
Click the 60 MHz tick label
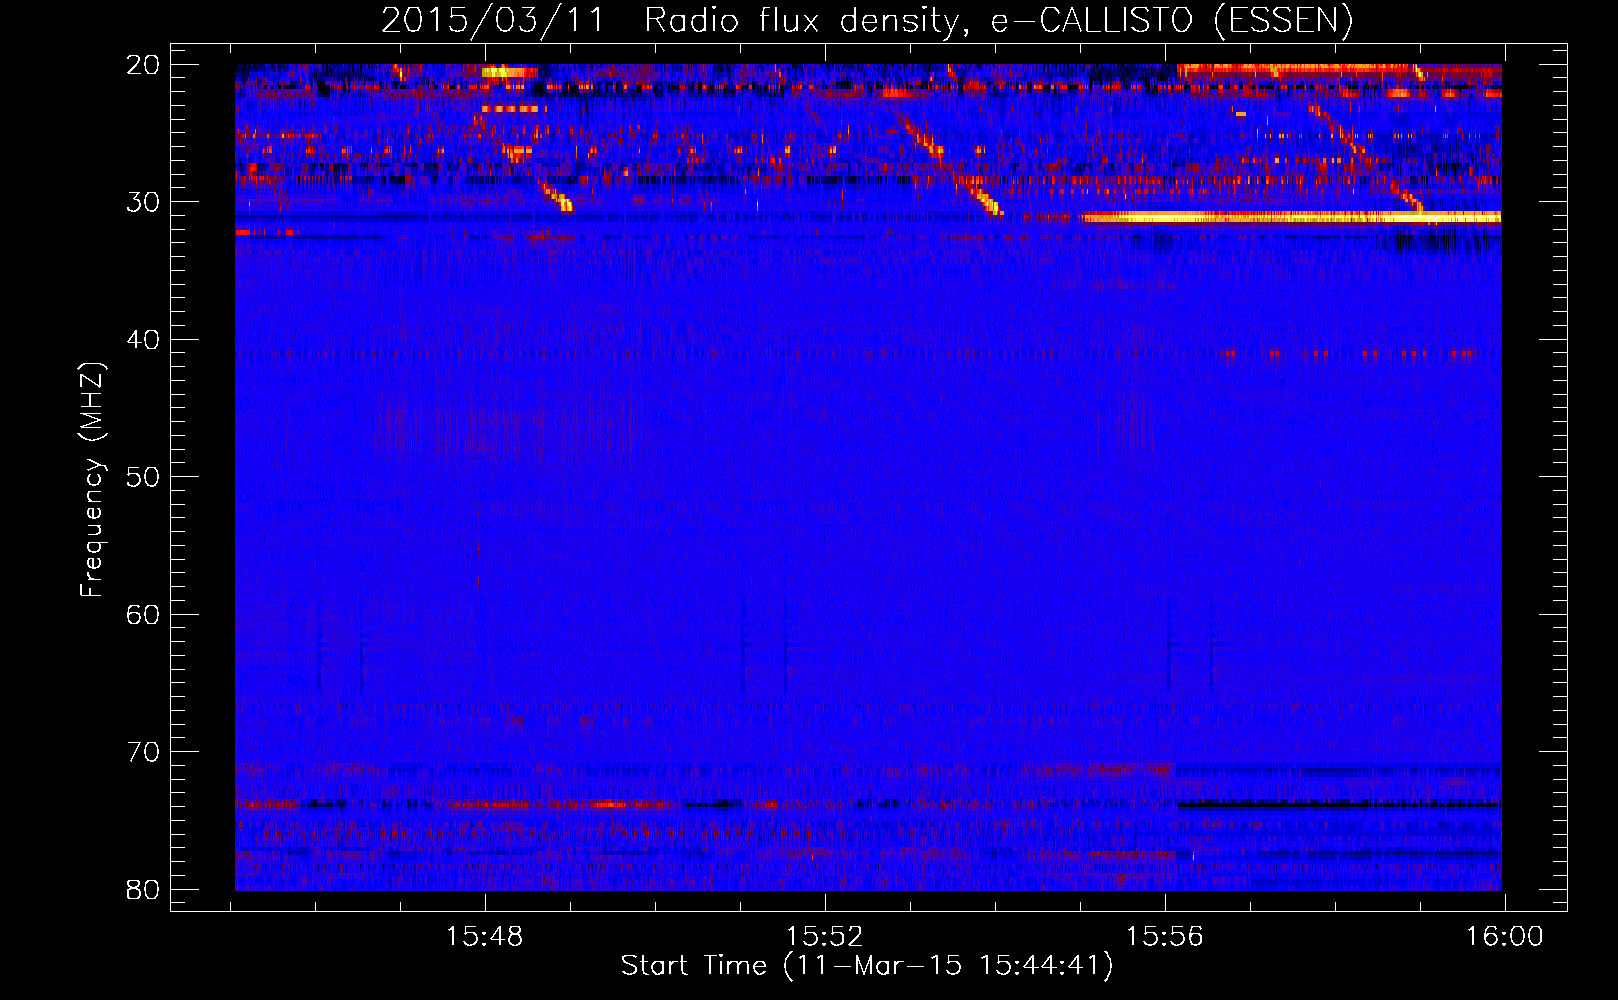click(x=143, y=614)
